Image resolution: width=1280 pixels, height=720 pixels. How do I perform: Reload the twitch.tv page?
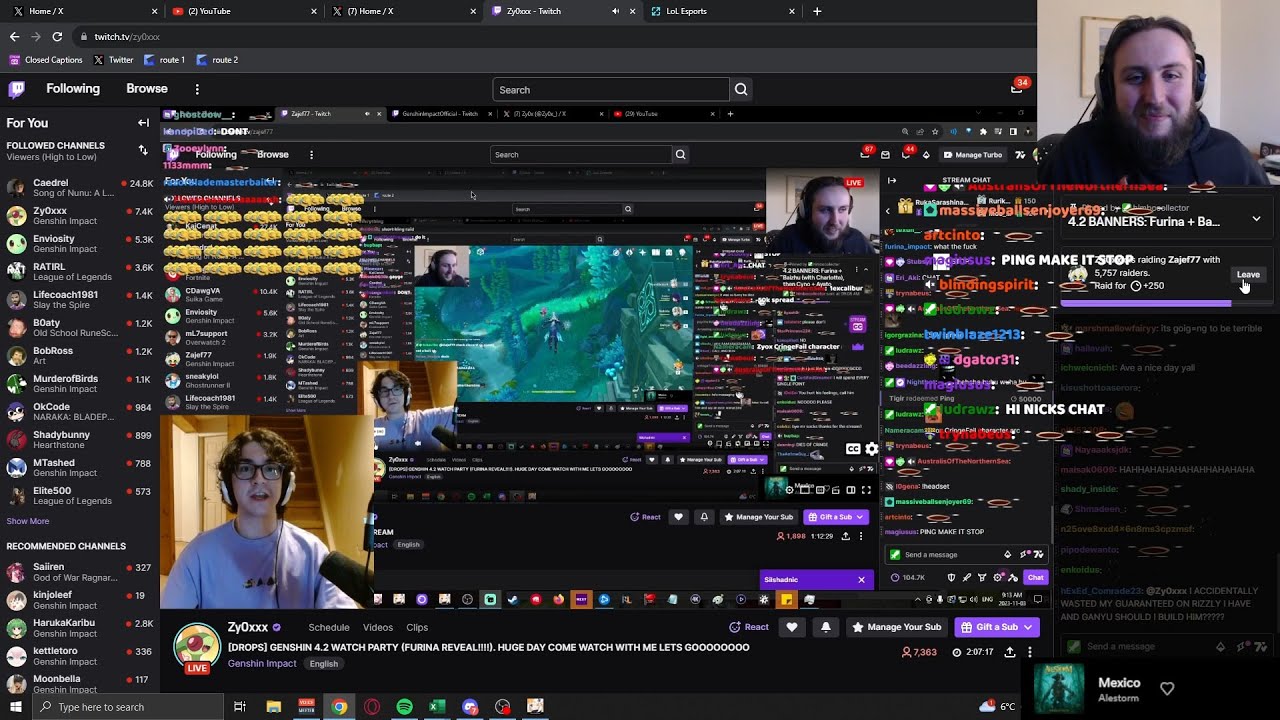pos(57,37)
